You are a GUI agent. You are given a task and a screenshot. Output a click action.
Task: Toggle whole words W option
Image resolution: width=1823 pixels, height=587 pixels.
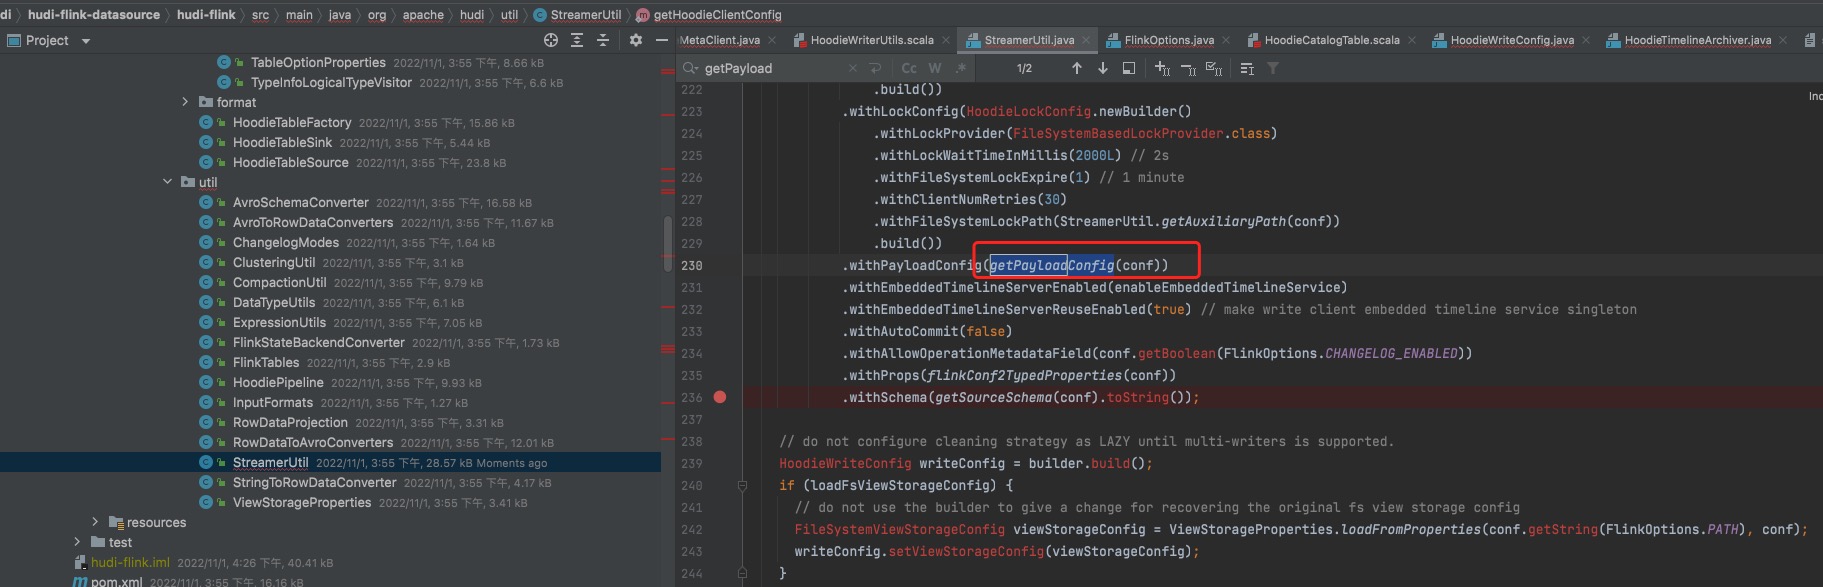[x=935, y=68]
